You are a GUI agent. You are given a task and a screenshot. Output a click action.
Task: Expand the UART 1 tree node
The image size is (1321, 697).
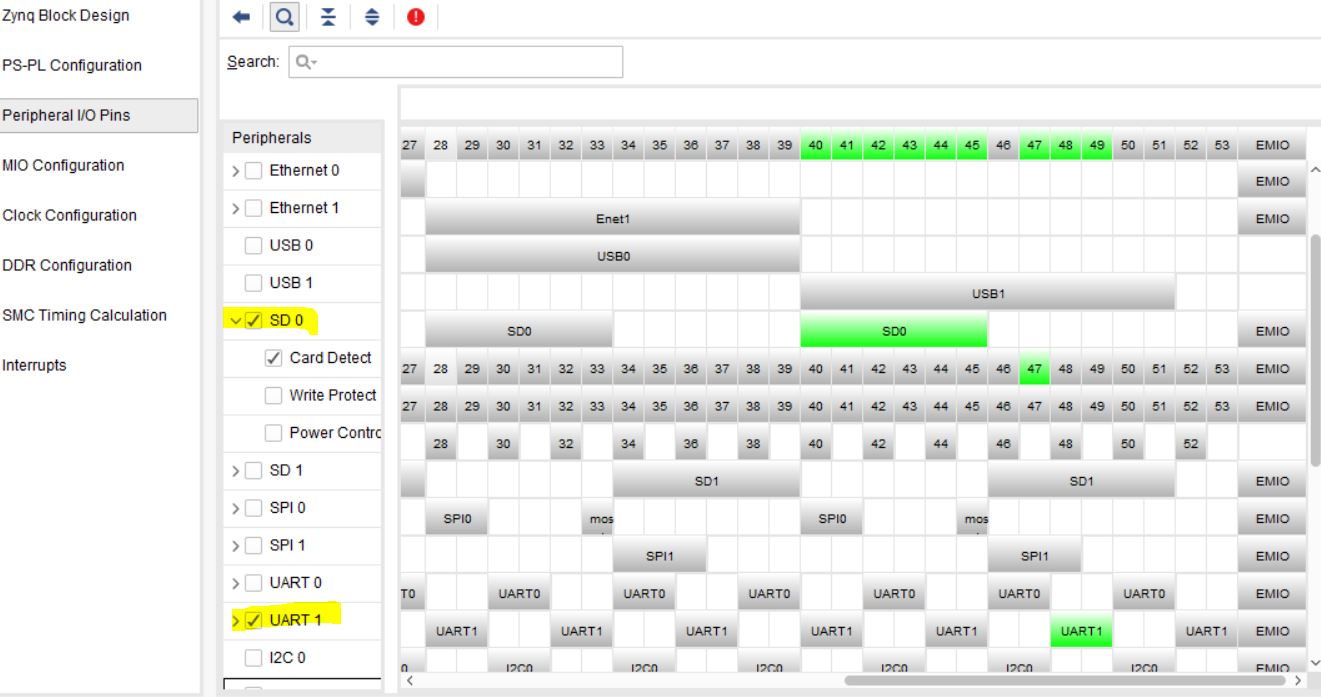[236, 620]
